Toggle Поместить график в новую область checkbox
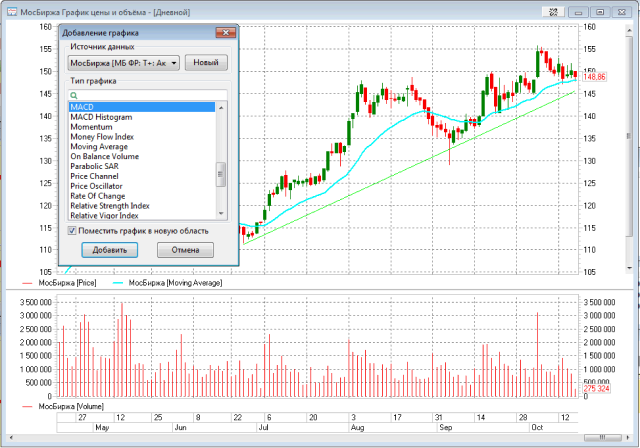 point(72,231)
